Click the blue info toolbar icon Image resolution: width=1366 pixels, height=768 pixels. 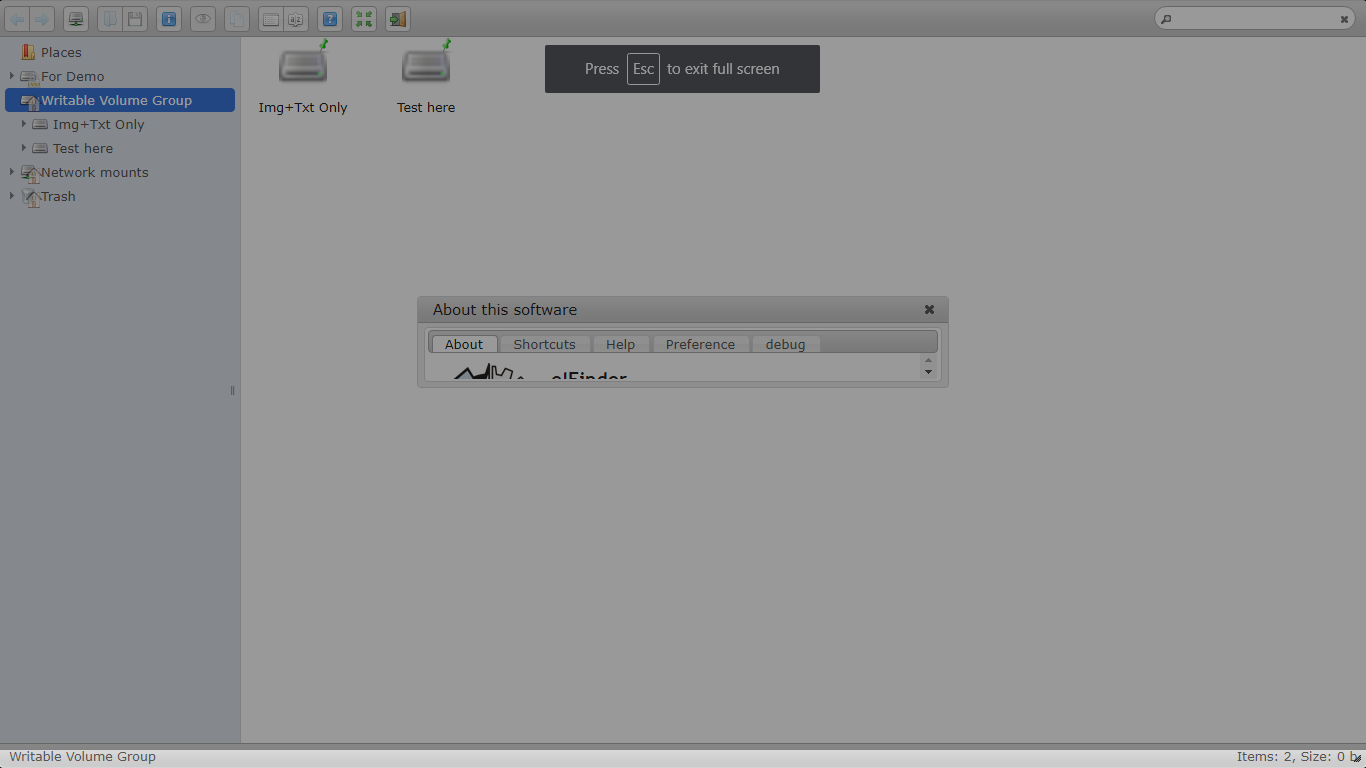169,18
